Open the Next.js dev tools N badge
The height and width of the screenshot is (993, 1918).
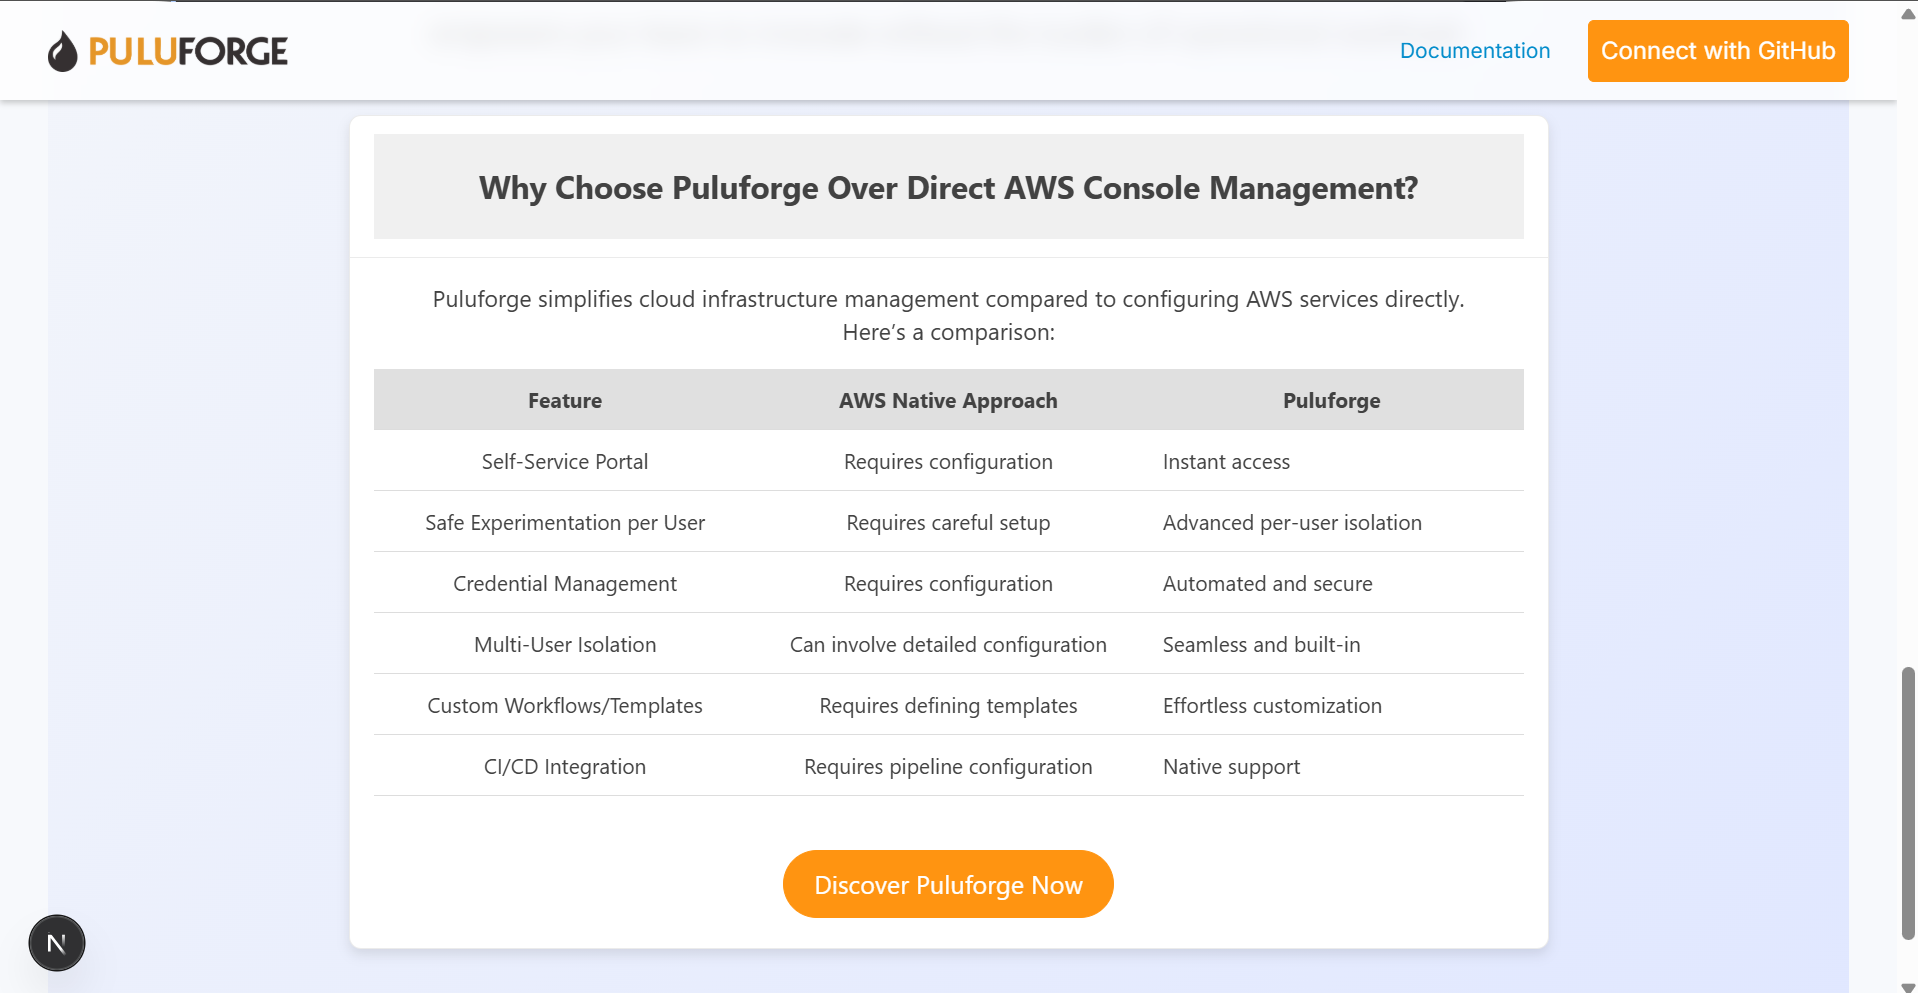tap(57, 943)
